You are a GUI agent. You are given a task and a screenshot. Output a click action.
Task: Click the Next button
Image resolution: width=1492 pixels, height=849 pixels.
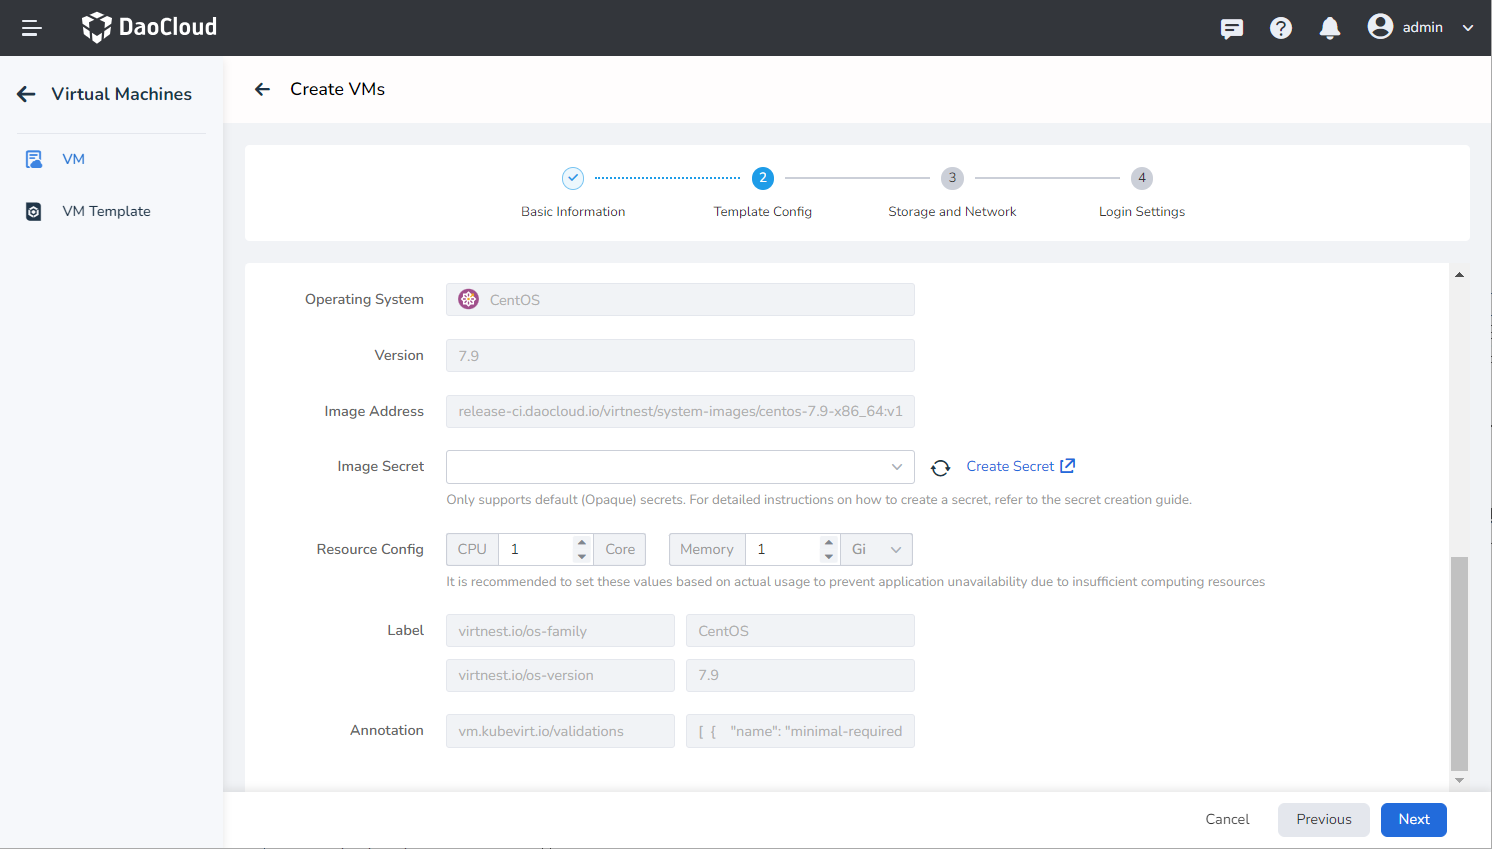[1413, 819]
